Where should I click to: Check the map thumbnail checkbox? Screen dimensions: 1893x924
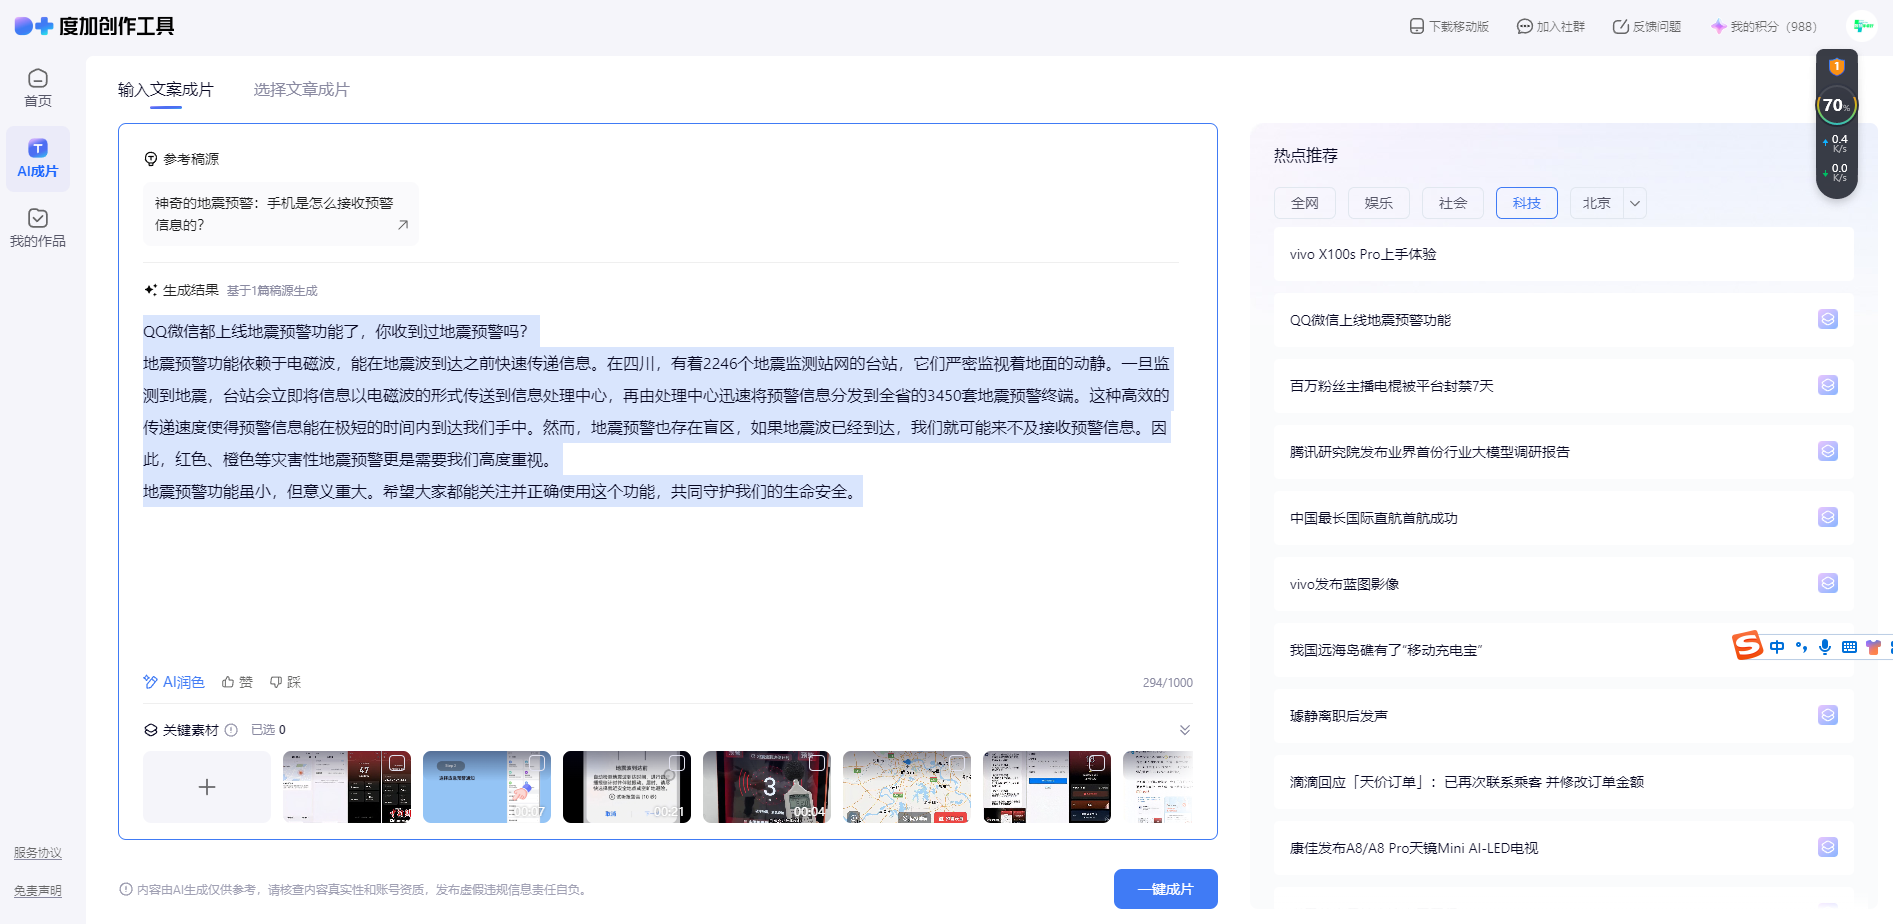(957, 763)
